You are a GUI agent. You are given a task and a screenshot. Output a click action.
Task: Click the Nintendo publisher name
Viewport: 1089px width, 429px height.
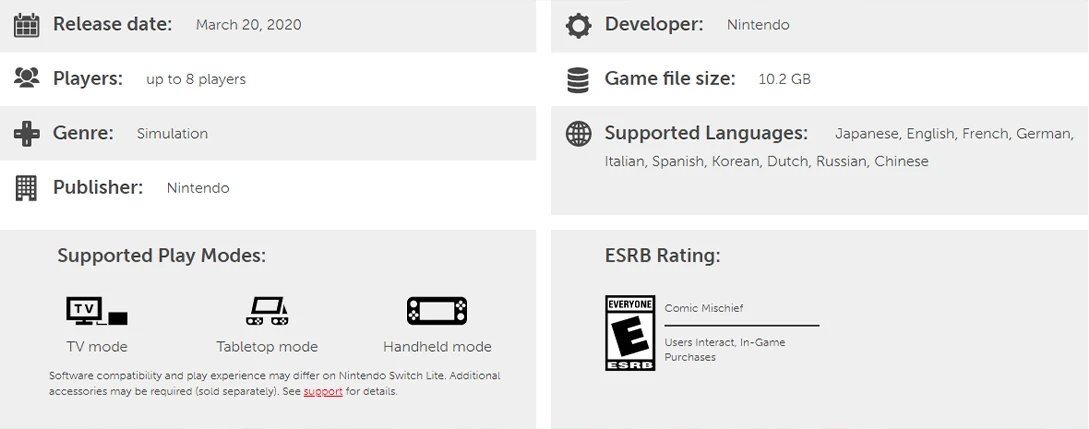coord(198,188)
